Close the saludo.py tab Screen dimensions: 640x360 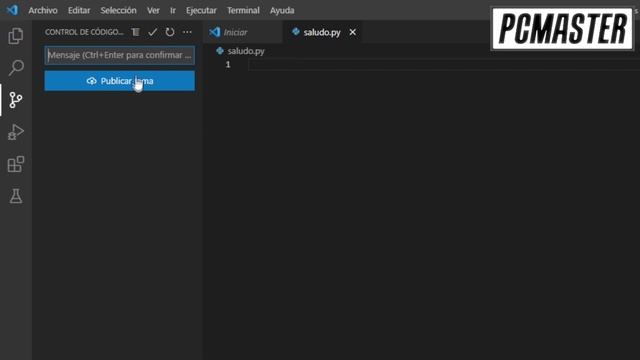353,32
